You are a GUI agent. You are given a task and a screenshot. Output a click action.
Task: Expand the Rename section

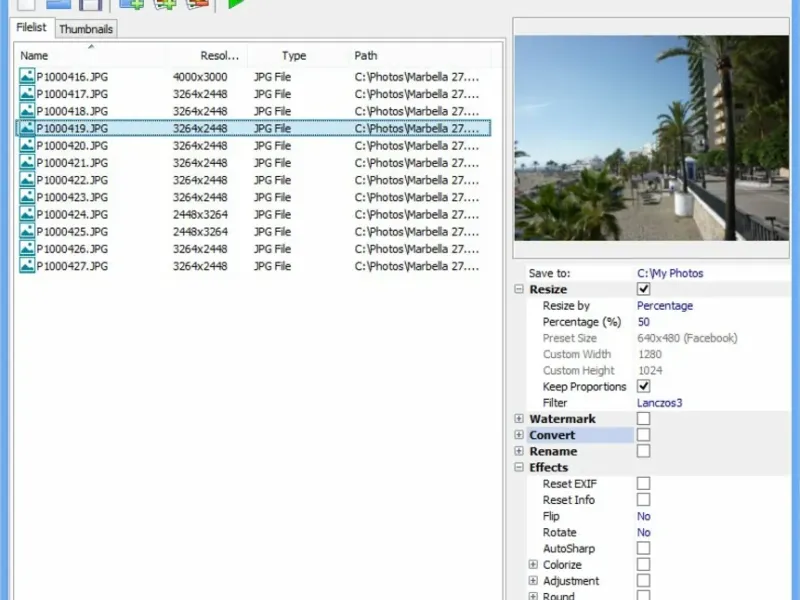pyautogui.click(x=519, y=451)
